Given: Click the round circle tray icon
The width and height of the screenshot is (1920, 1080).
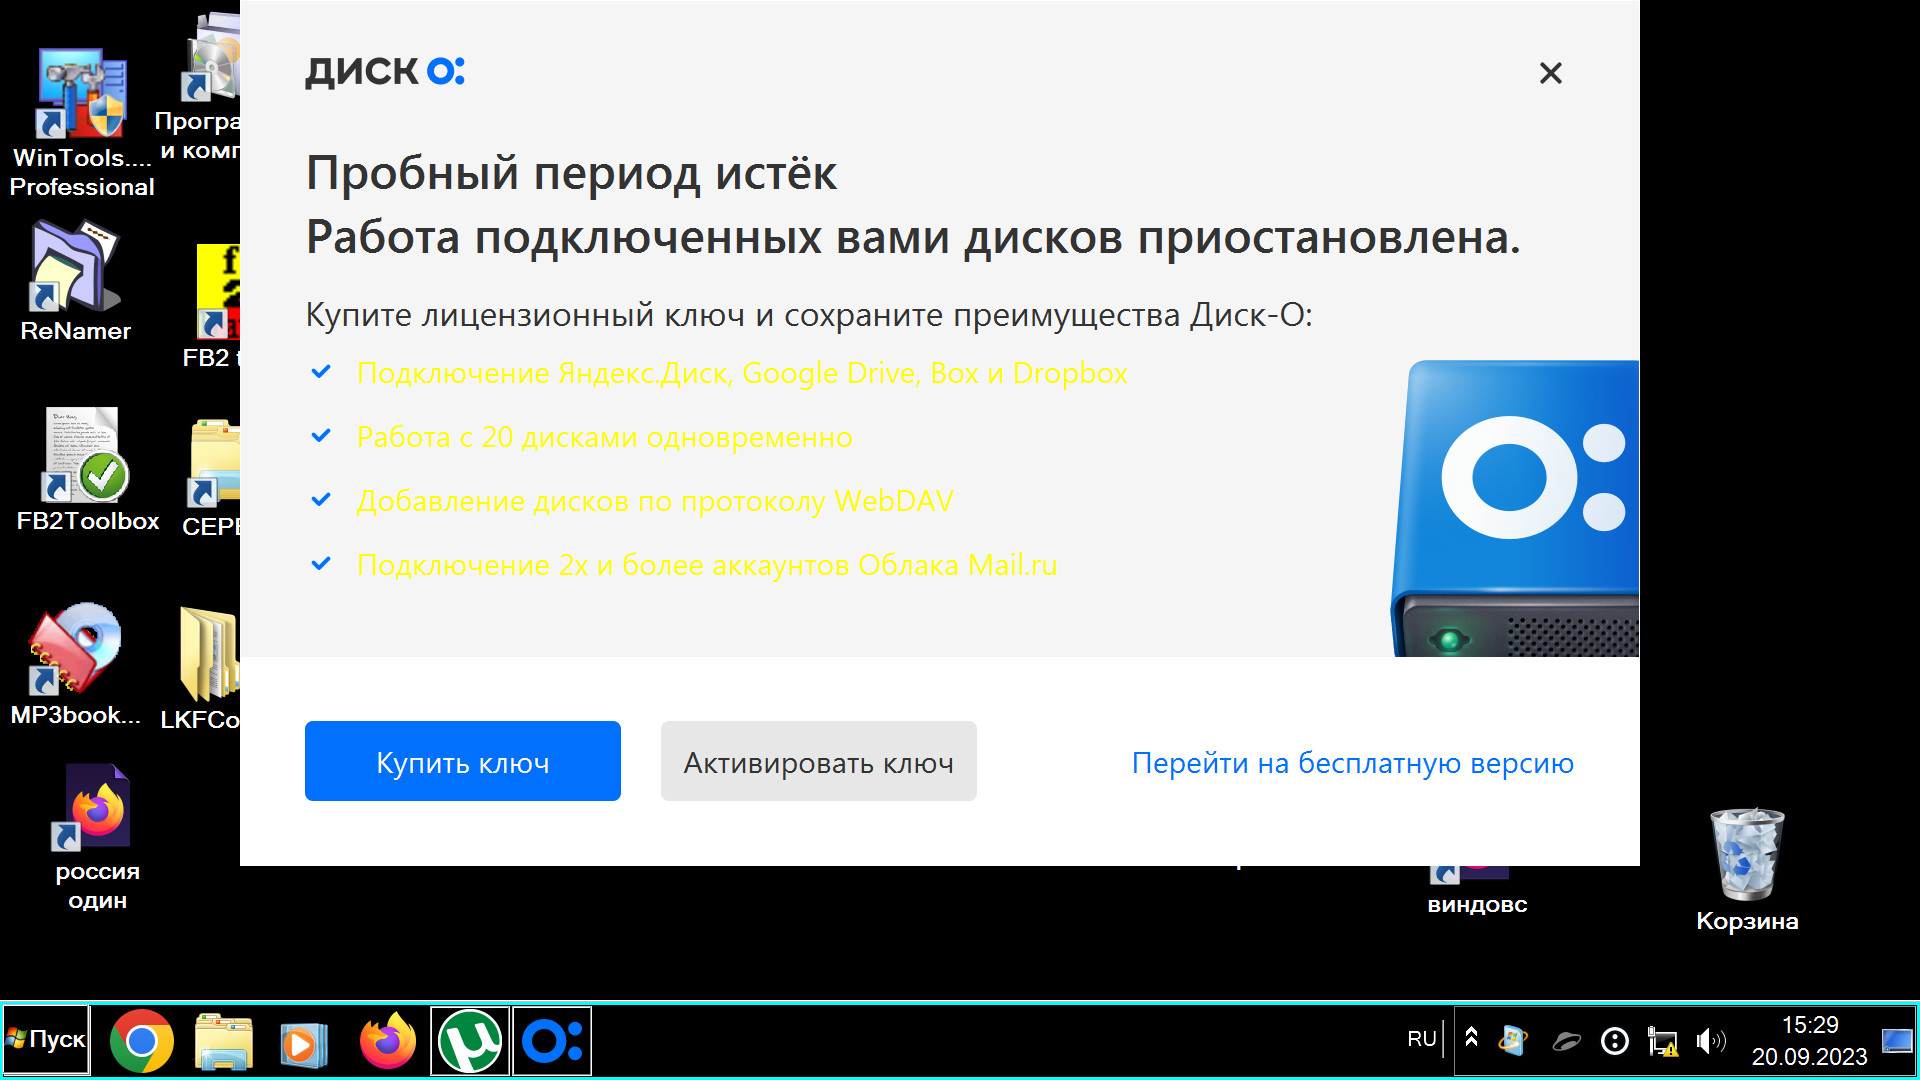Looking at the screenshot, I should pyautogui.click(x=1615, y=1042).
